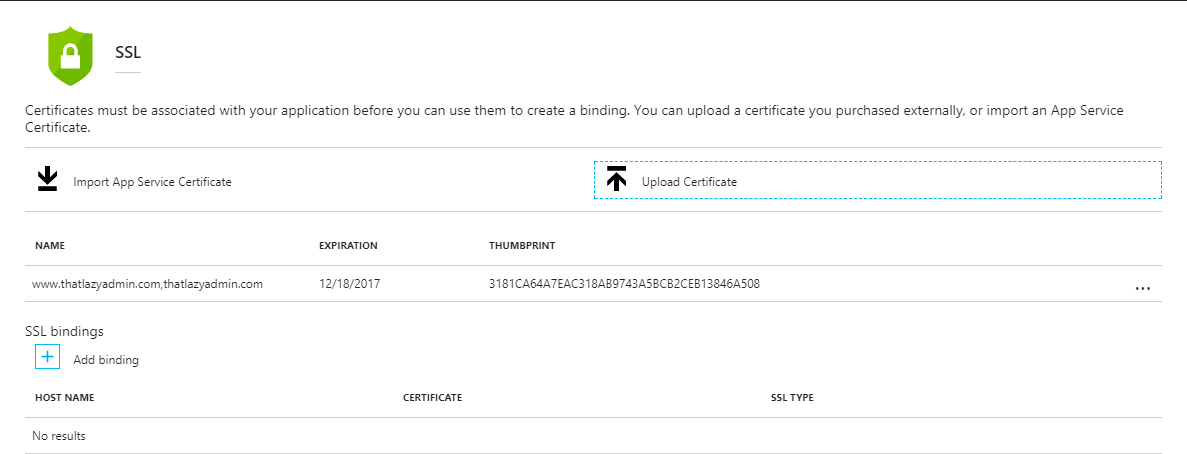Image resolution: width=1187 pixels, height=454 pixels.
Task: Click the Upload Certificate text
Action: pos(689,182)
